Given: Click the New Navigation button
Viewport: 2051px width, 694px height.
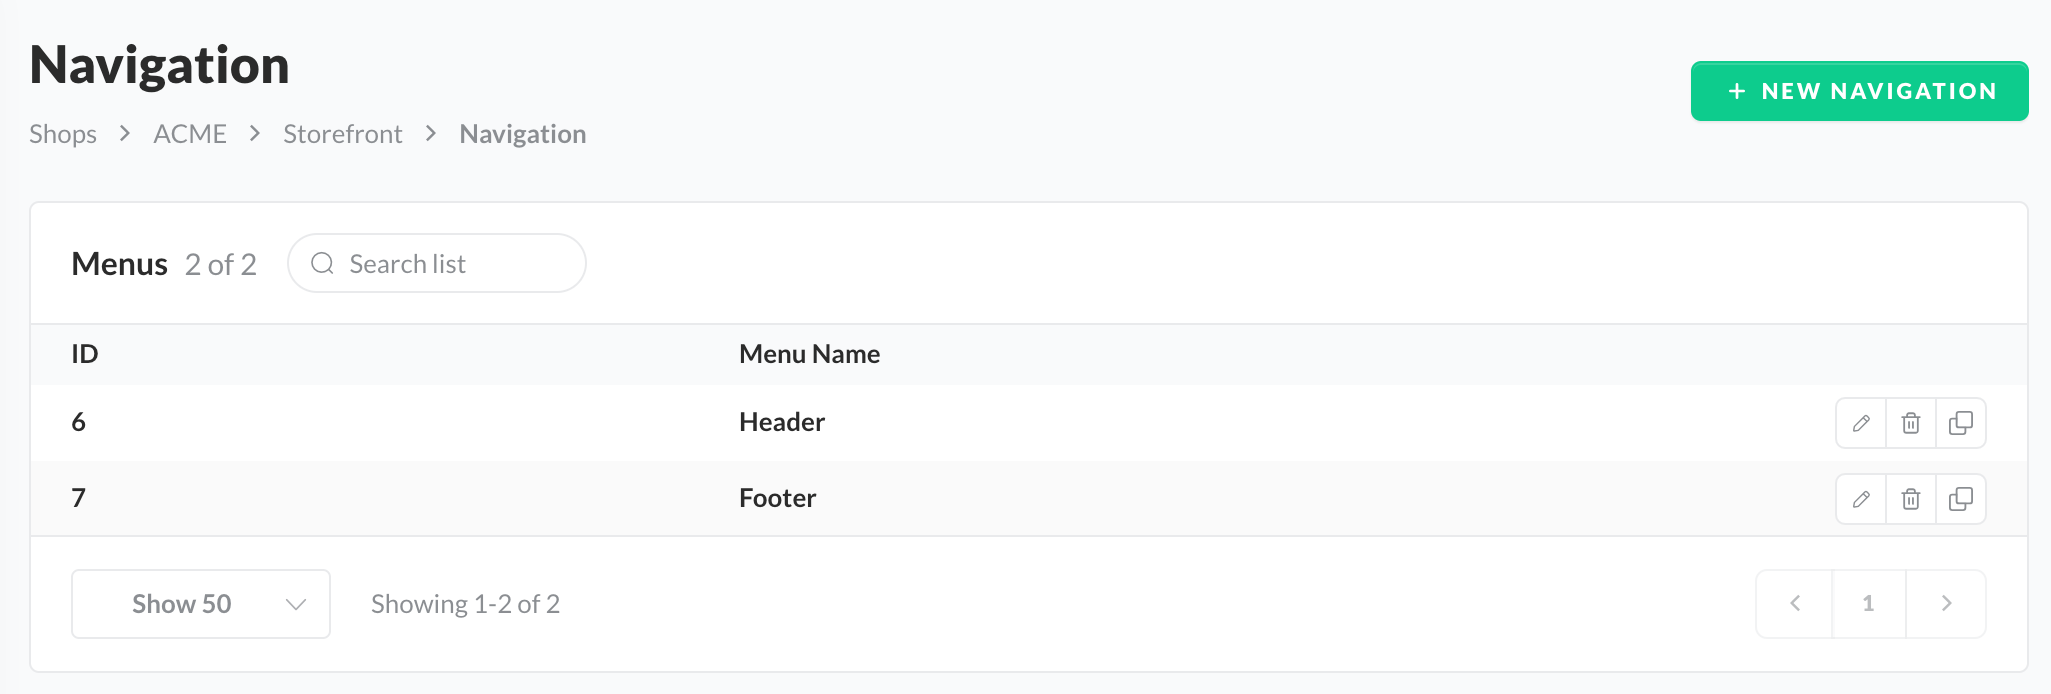Looking at the screenshot, I should pyautogui.click(x=1859, y=91).
